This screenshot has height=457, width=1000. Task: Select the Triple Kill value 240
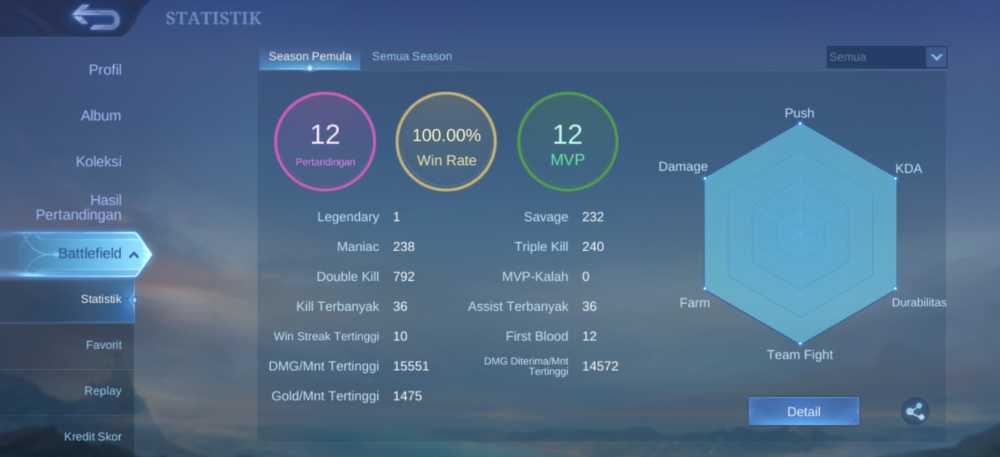coord(592,247)
